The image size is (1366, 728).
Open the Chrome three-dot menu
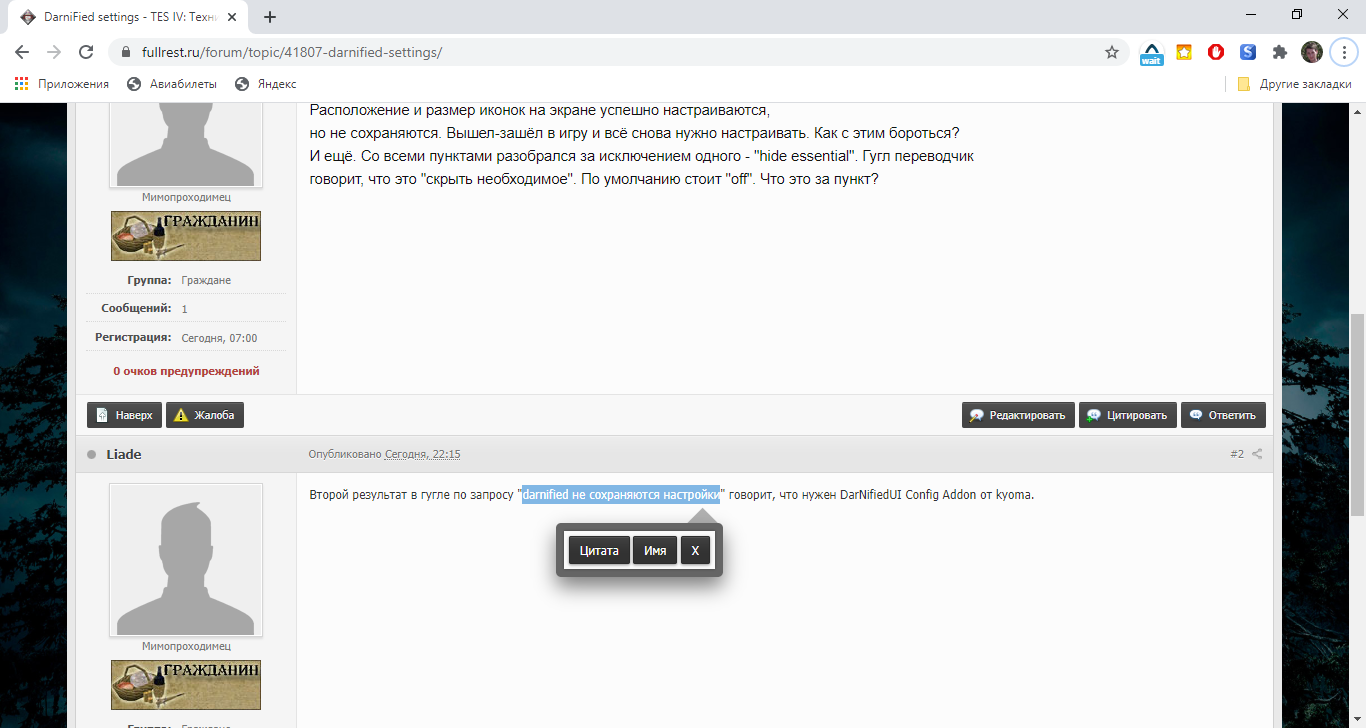pyautogui.click(x=1344, y=52)
